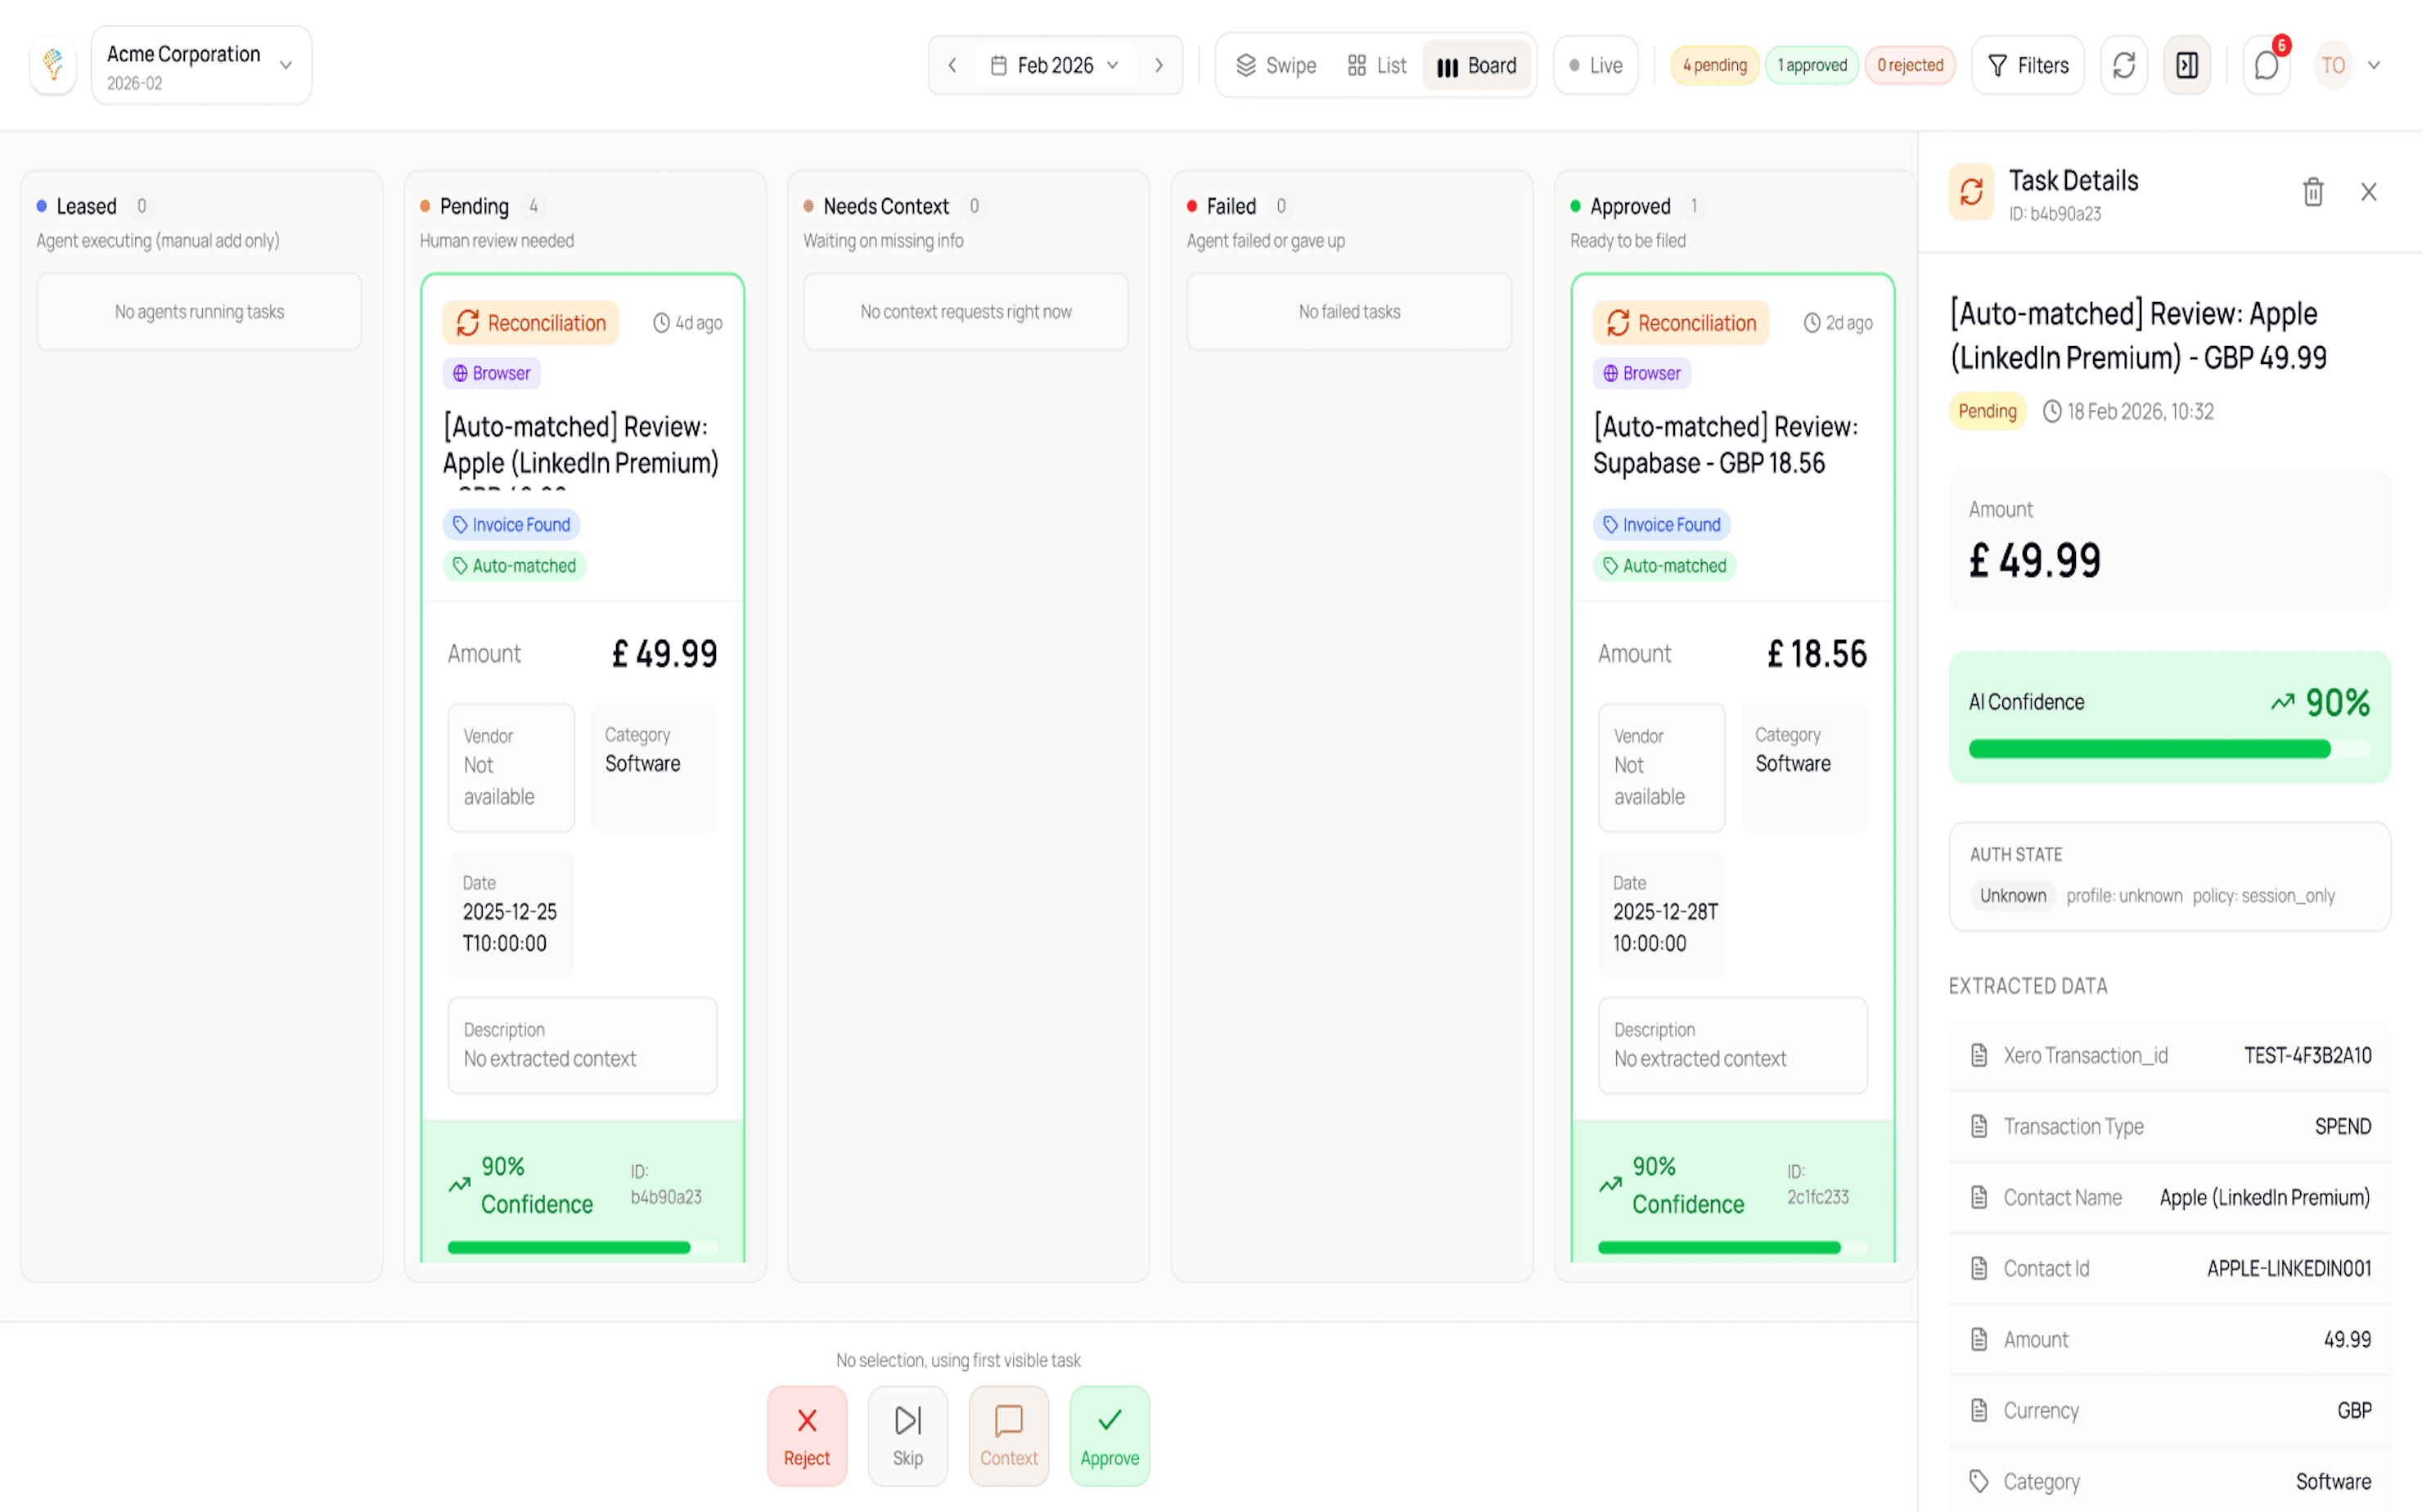
Task: Open notifications chat bubble with badge
Action: click(x=2266, y=66)
